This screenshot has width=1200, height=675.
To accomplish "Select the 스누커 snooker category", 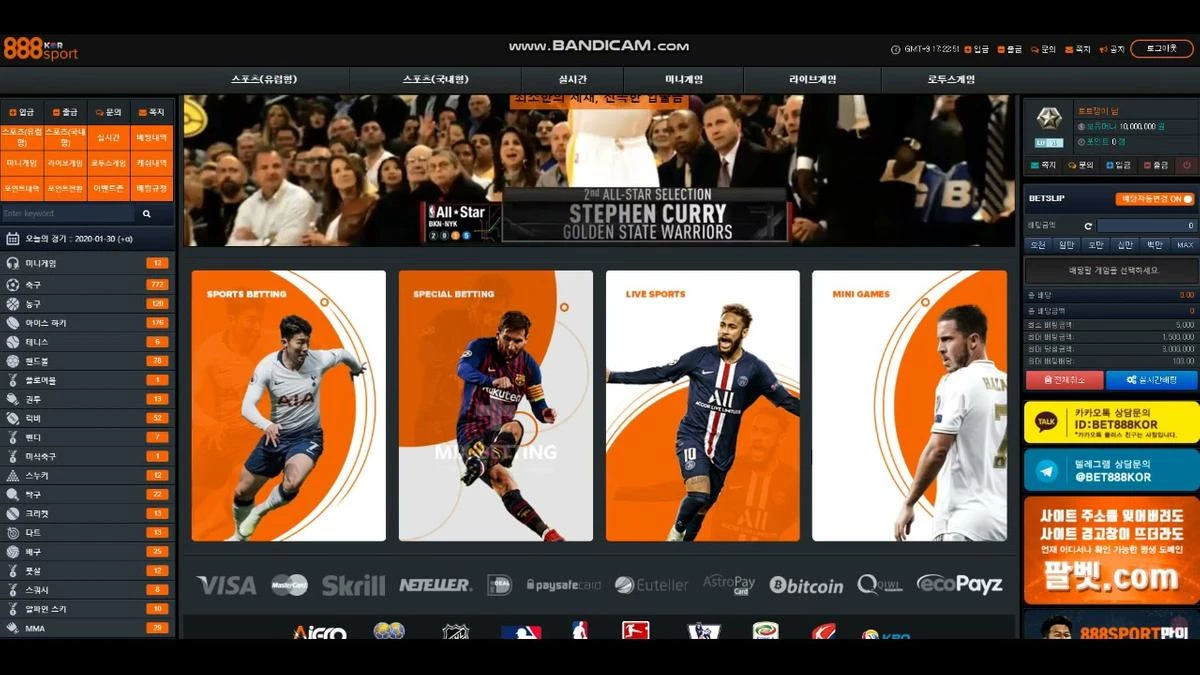I will coord(88,475).
